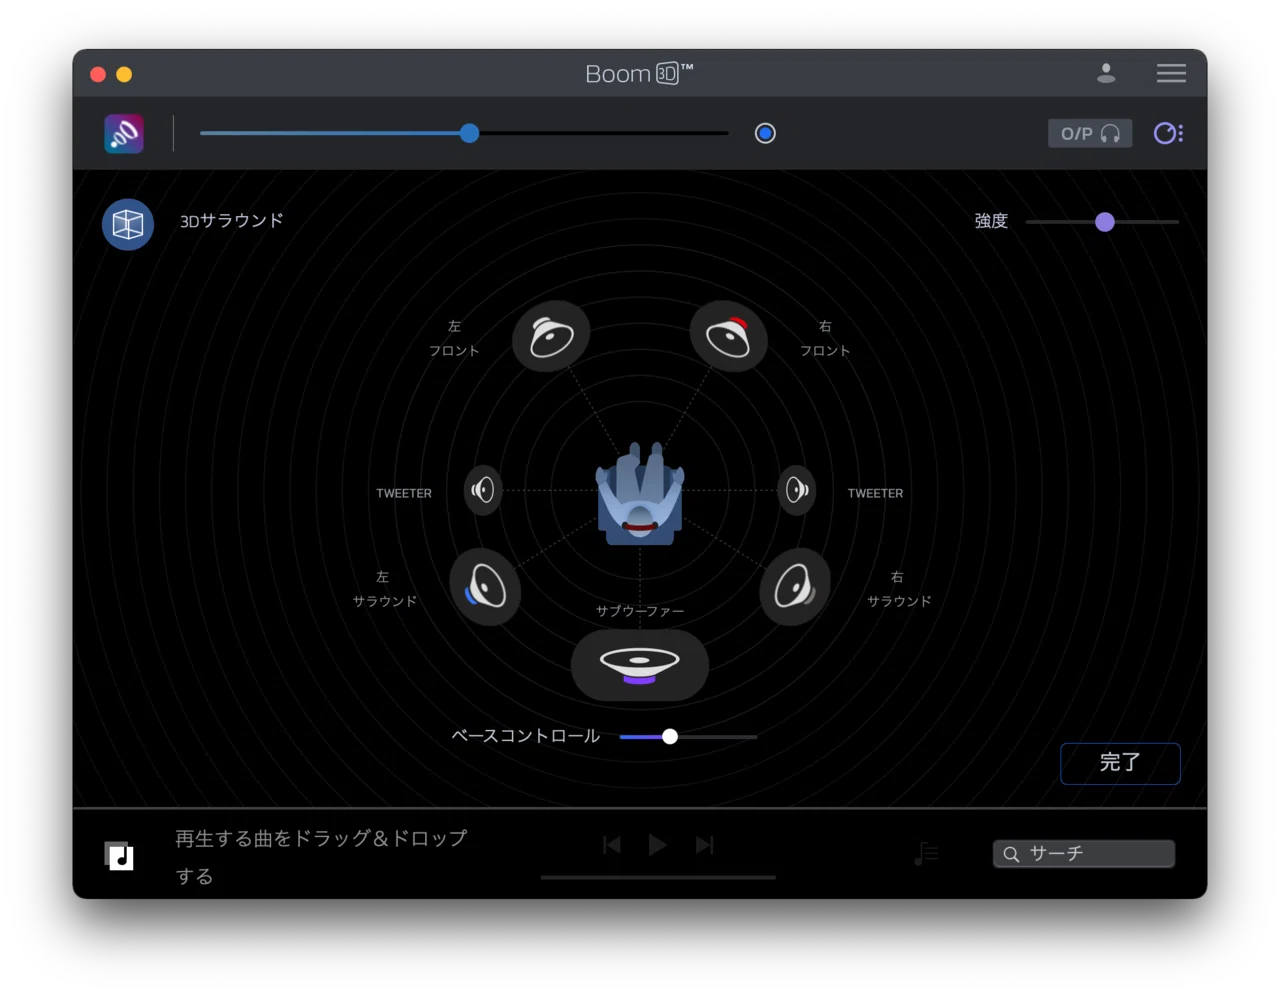Click the right TWEETER label
This screenshot has width=1280, height=995.
click(875, 494)
